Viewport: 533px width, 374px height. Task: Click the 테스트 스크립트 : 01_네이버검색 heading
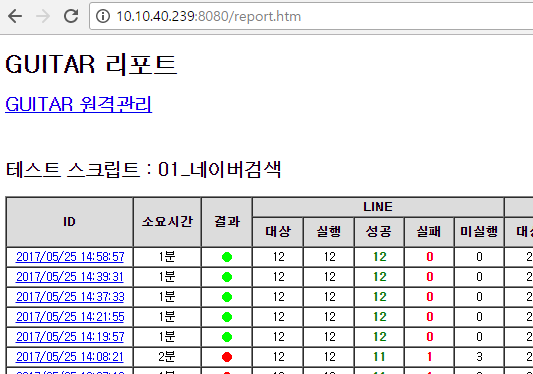(143, 169)
